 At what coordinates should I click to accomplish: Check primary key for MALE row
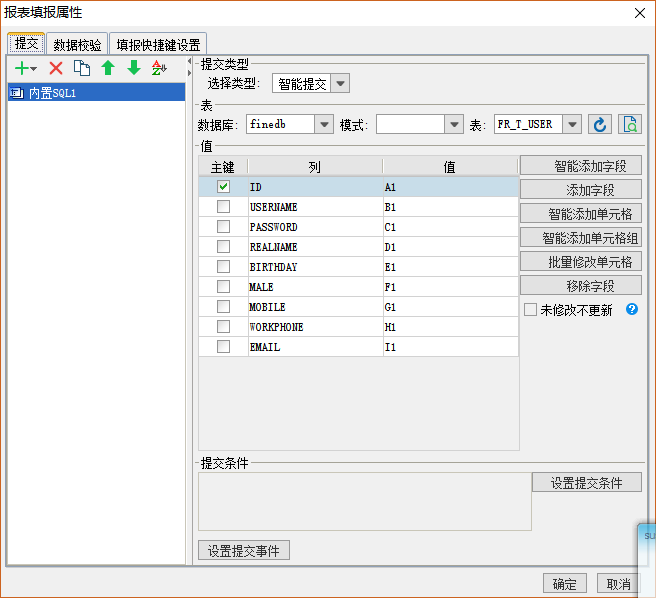[223, 287]
